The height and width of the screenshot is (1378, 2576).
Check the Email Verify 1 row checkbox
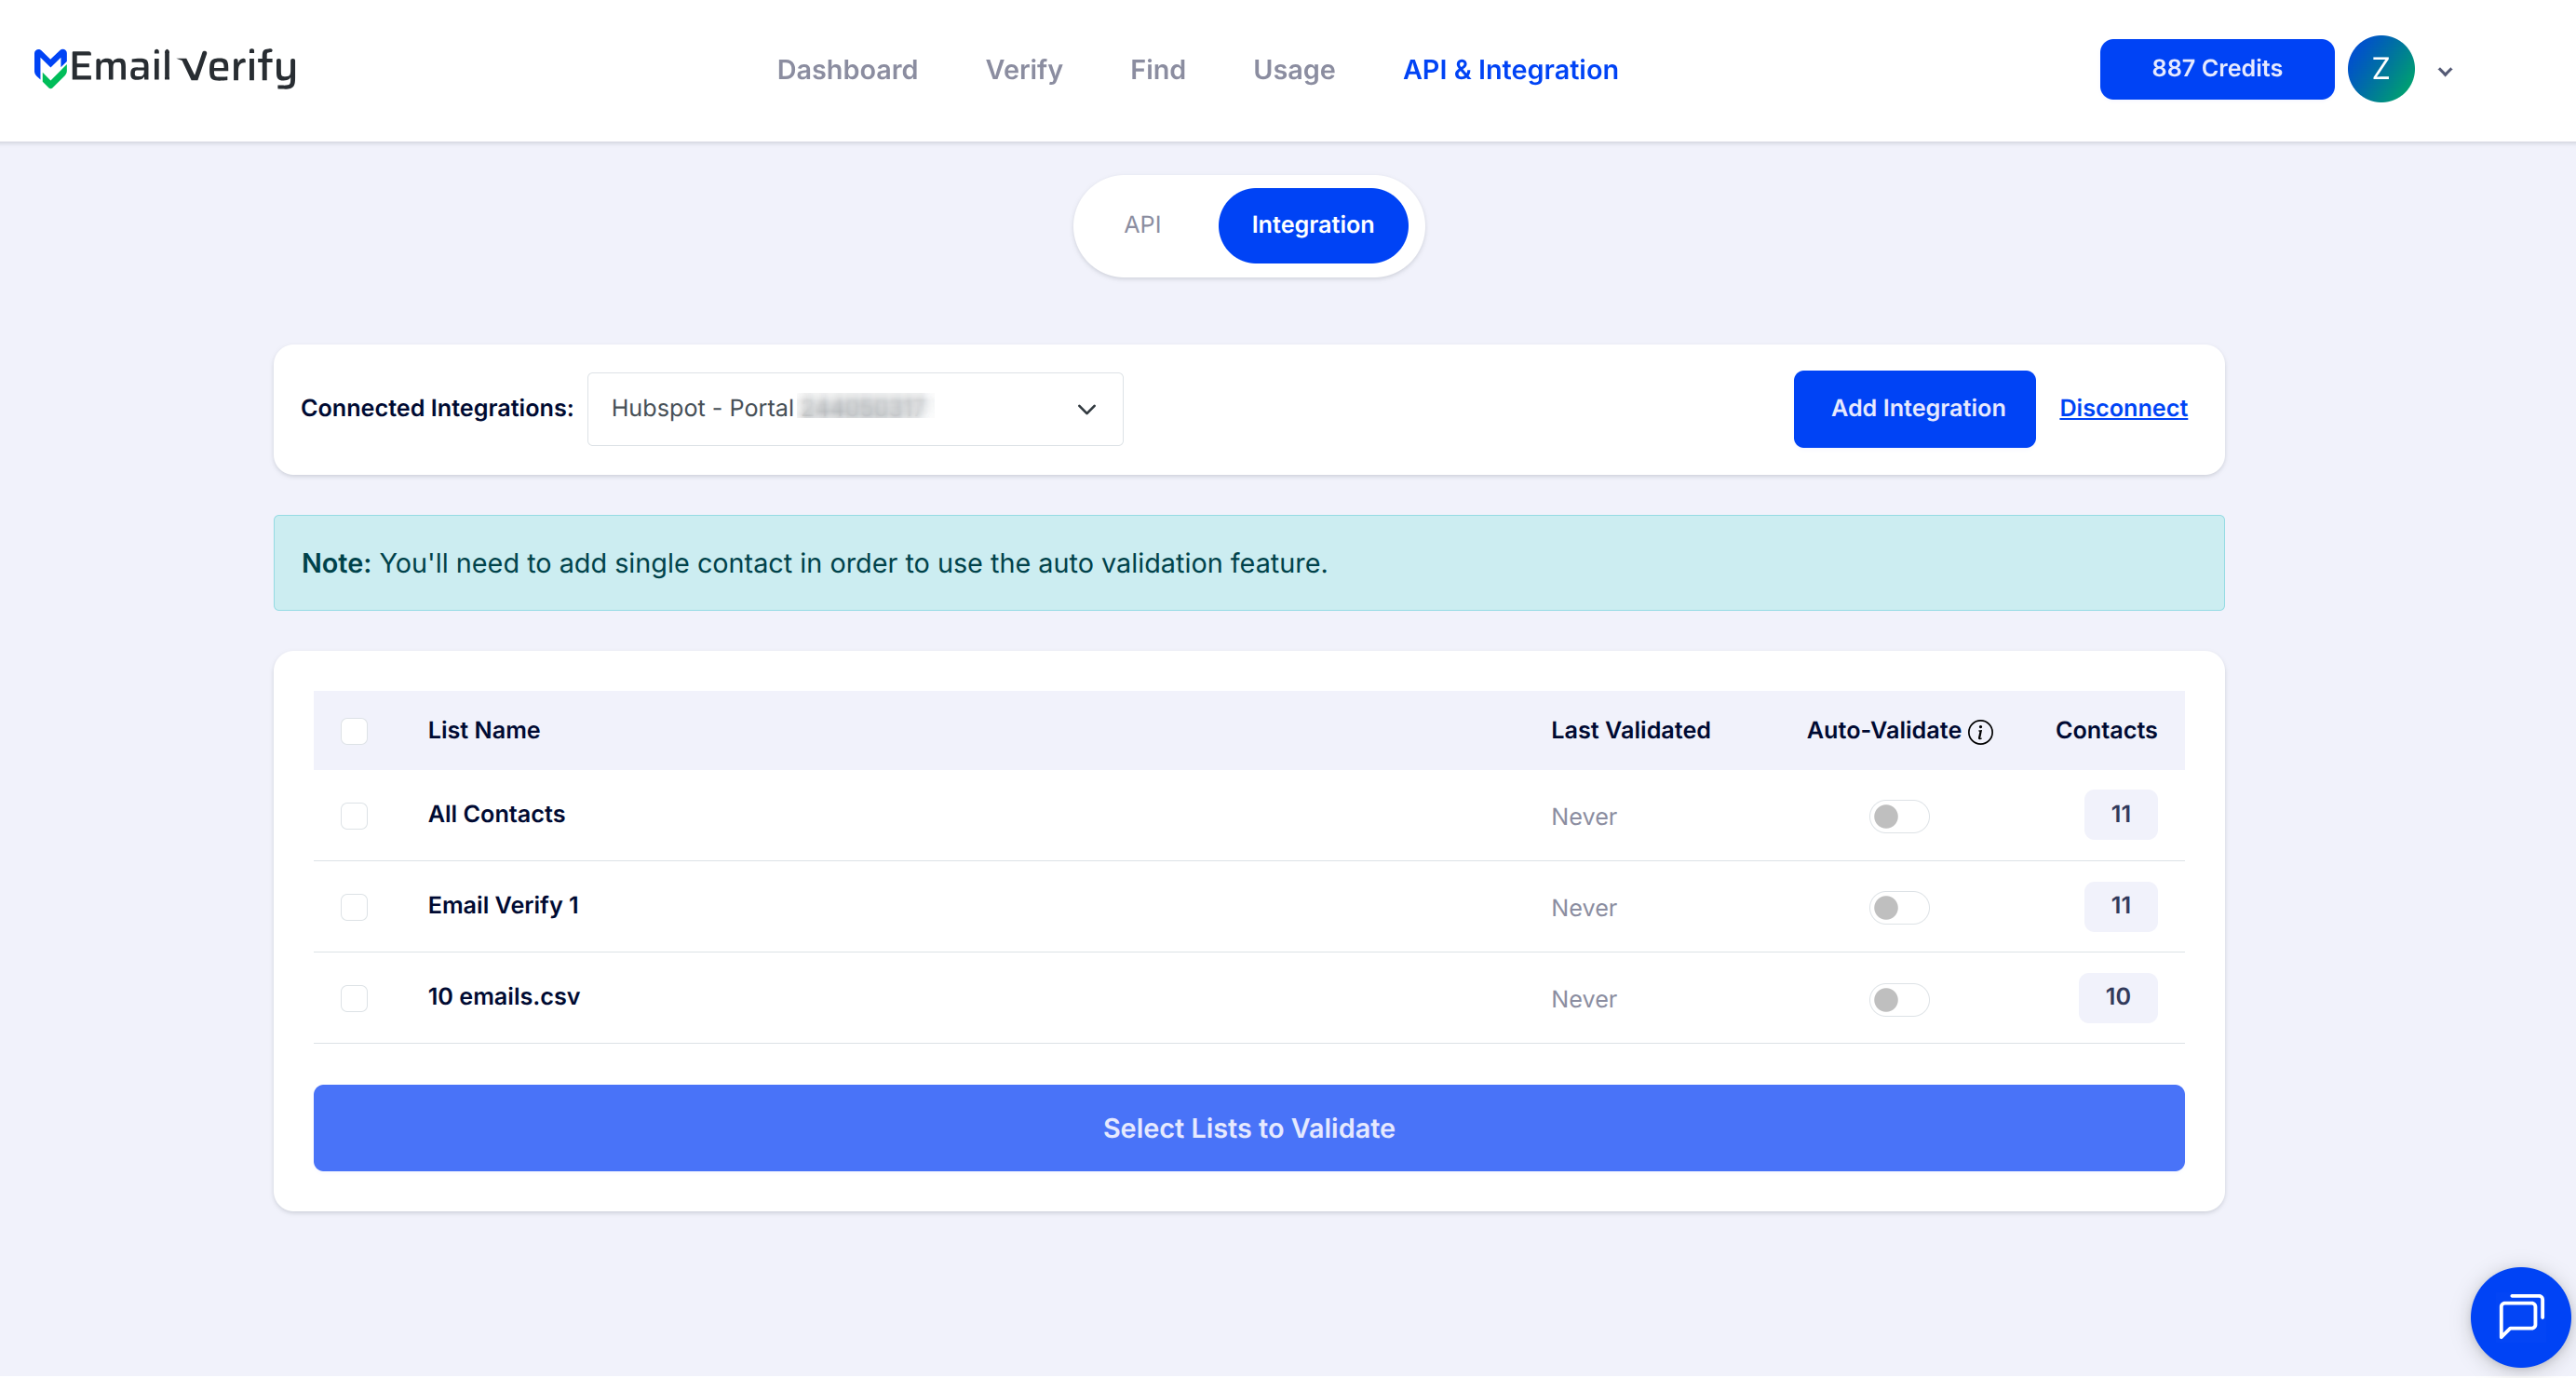coord(354,907)
